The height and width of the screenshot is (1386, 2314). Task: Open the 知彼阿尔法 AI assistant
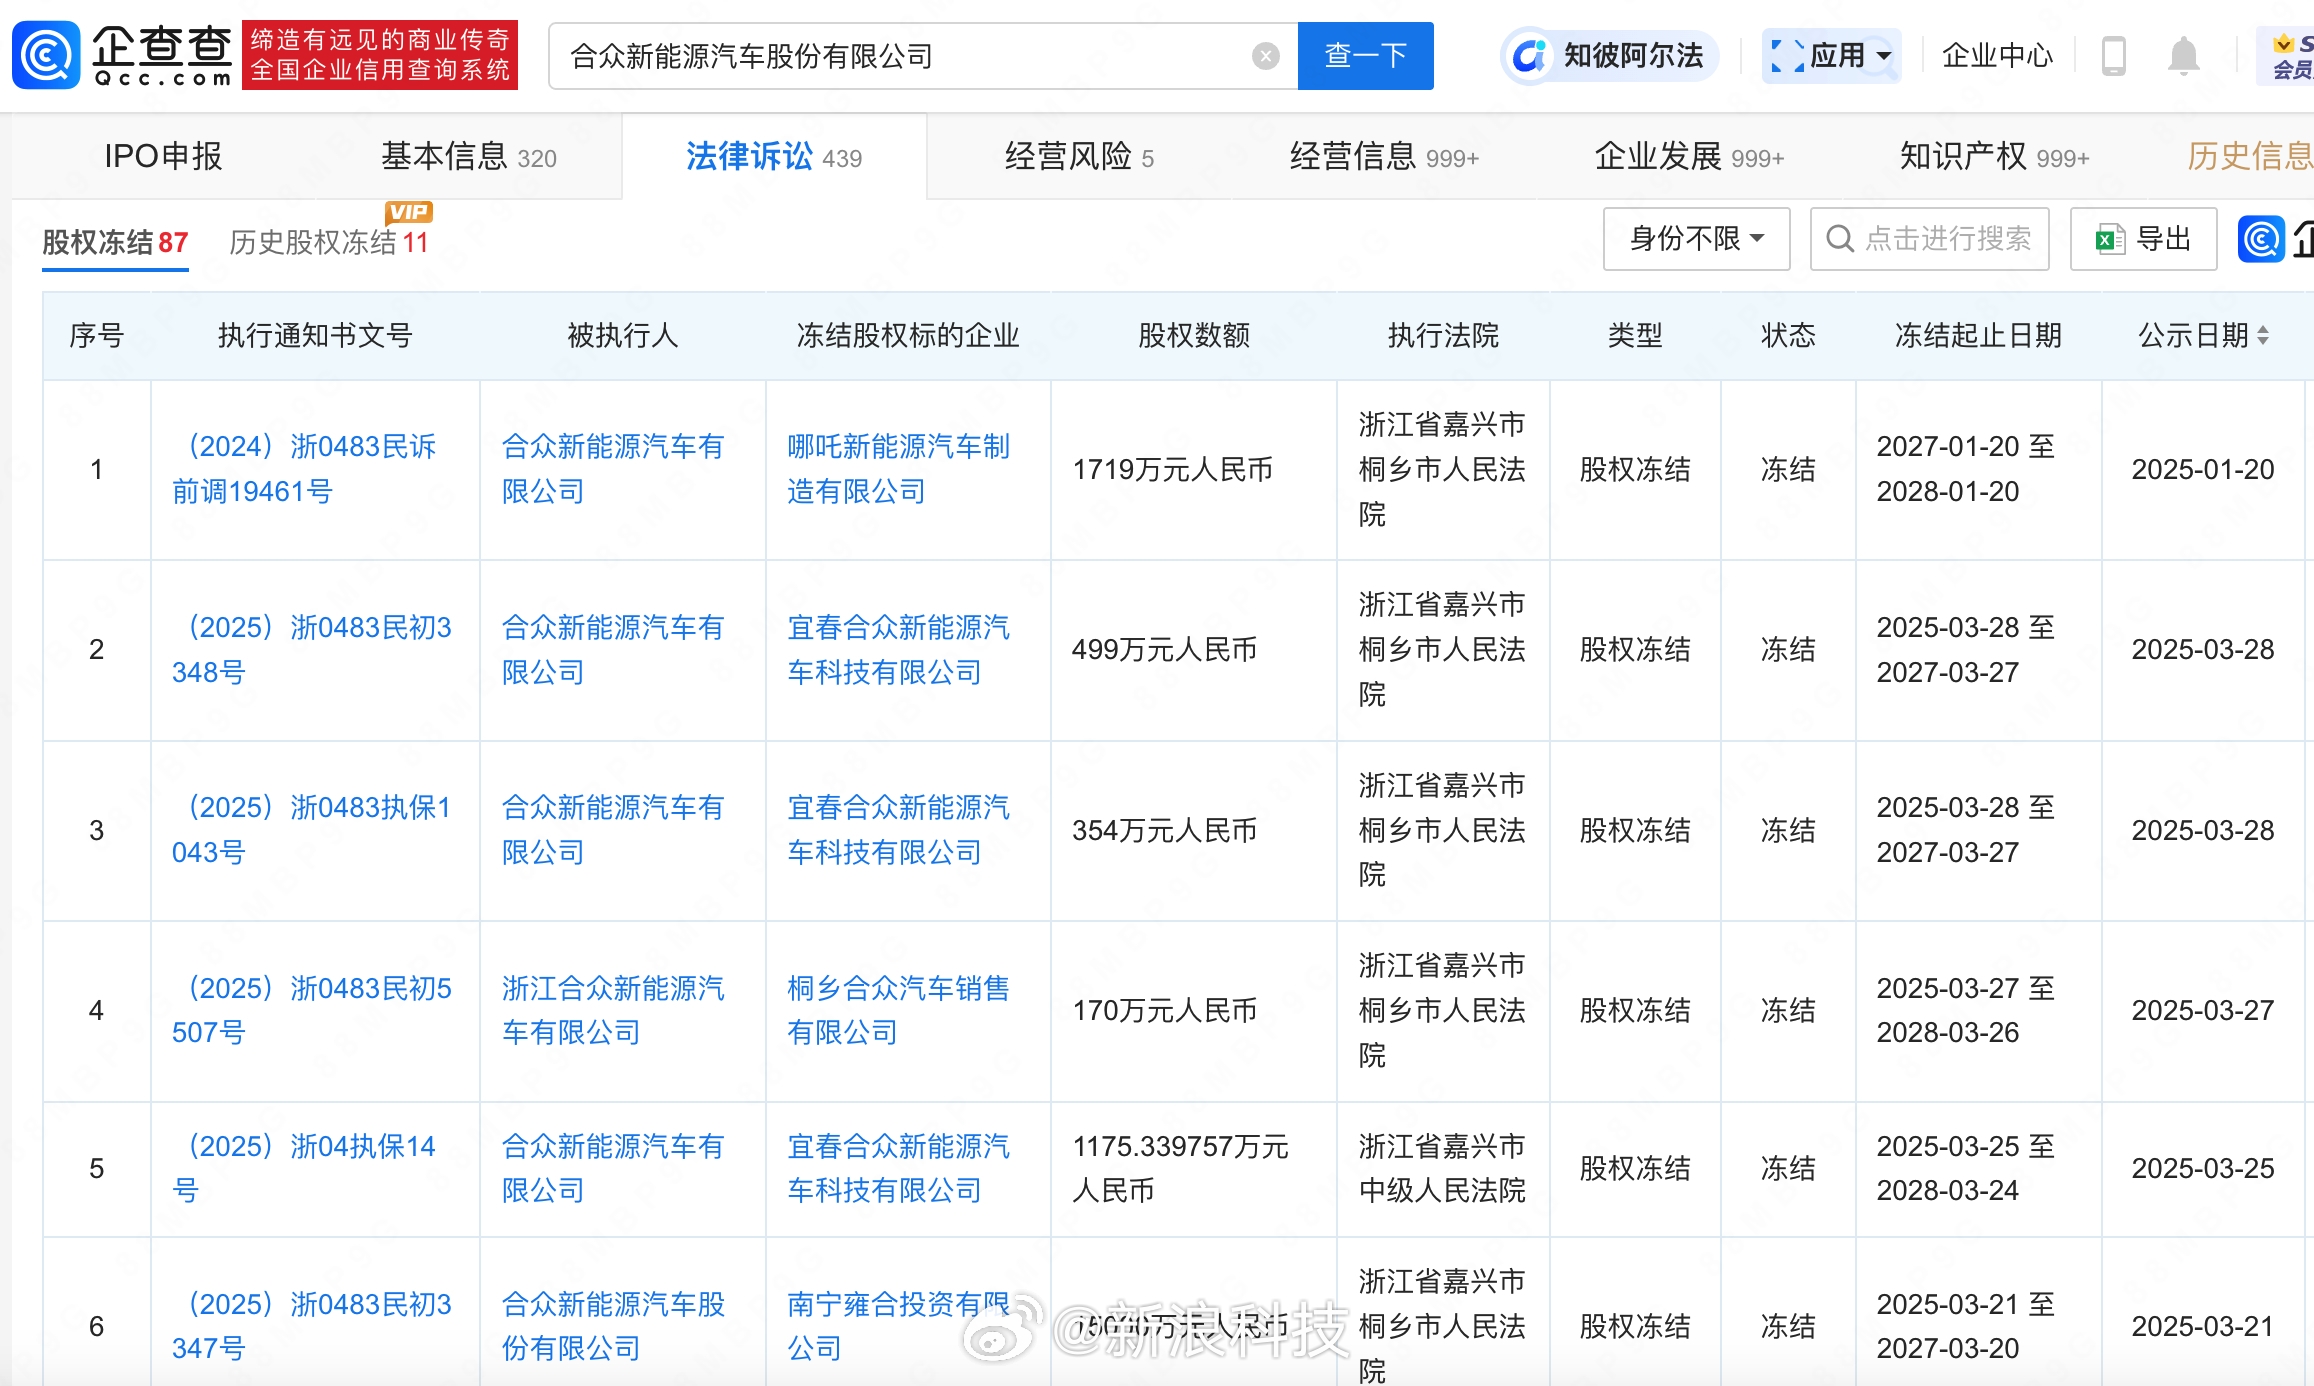[x=1610, y=55]
